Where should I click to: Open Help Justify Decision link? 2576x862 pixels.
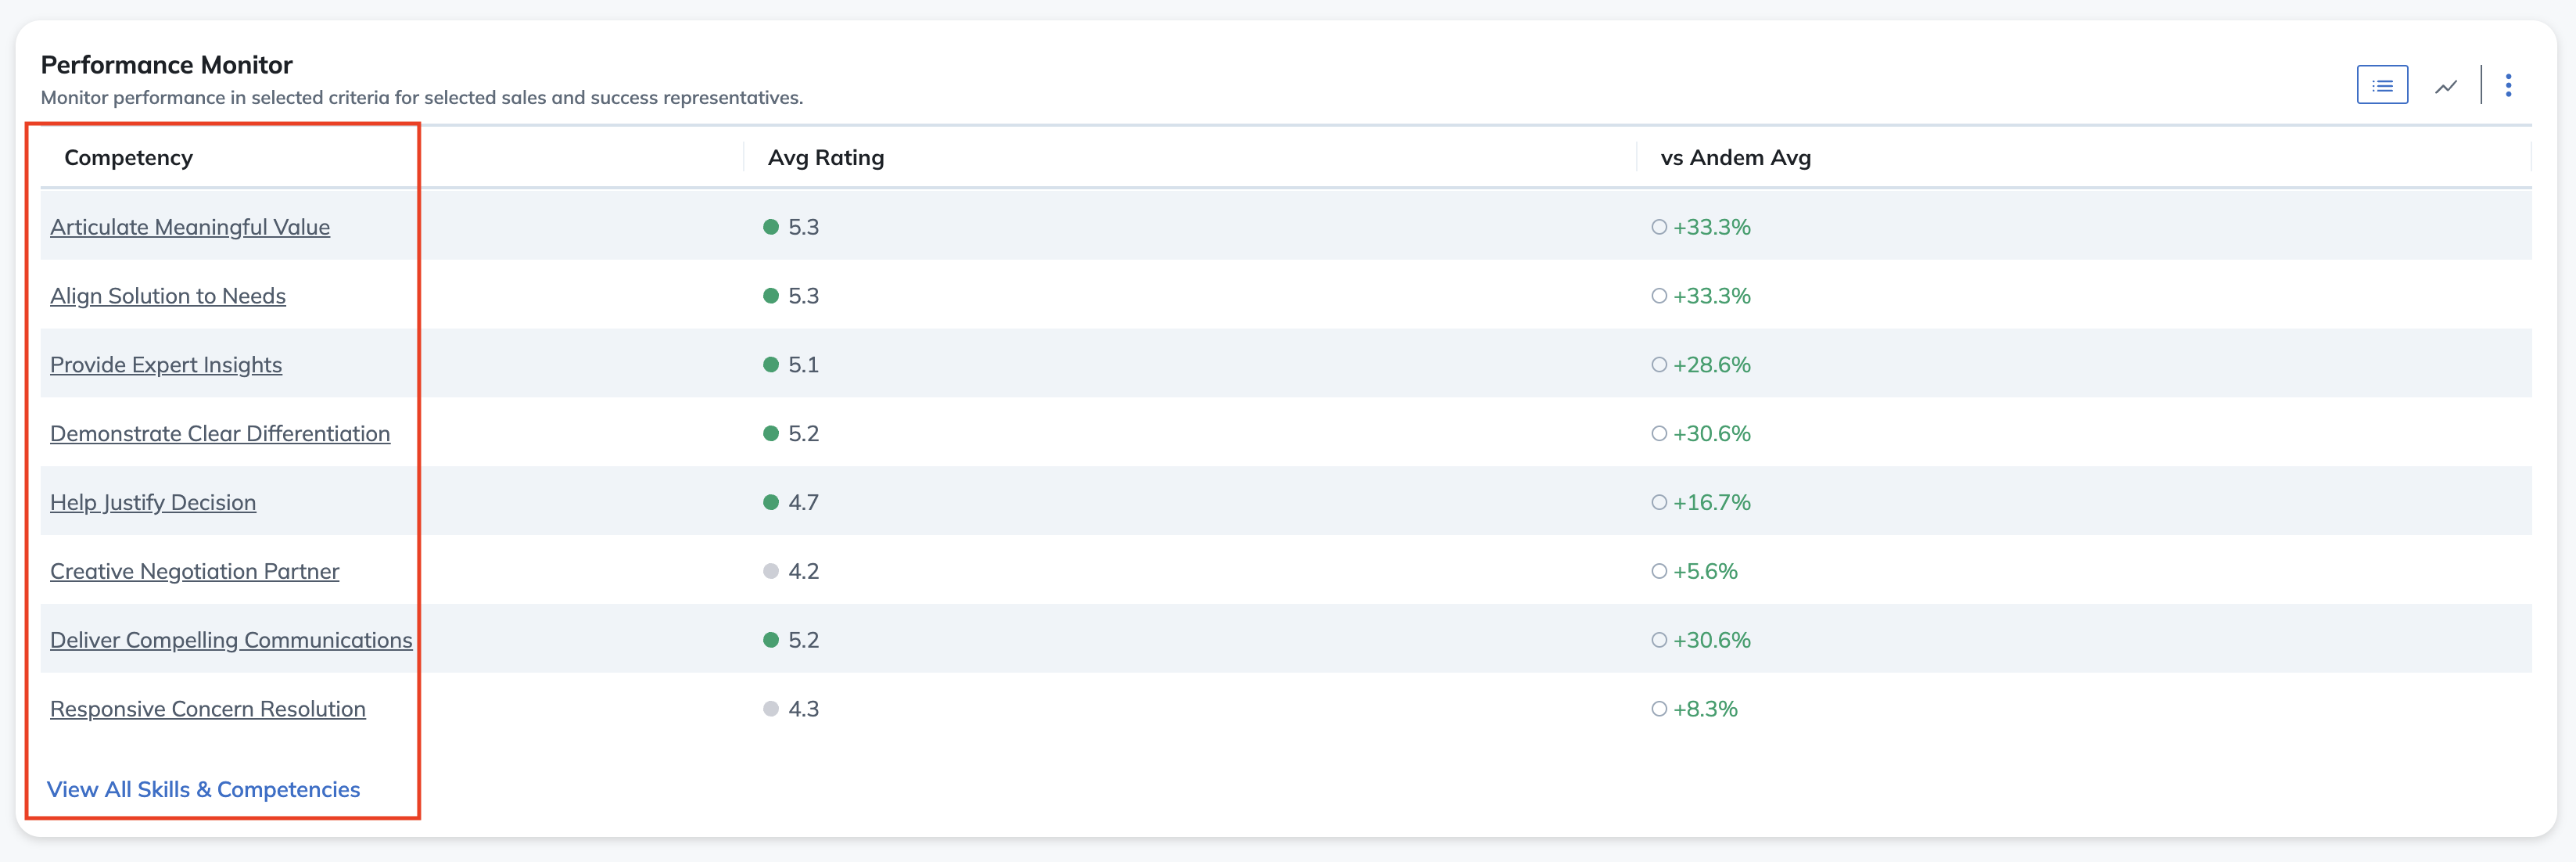[x=153, y=502]
